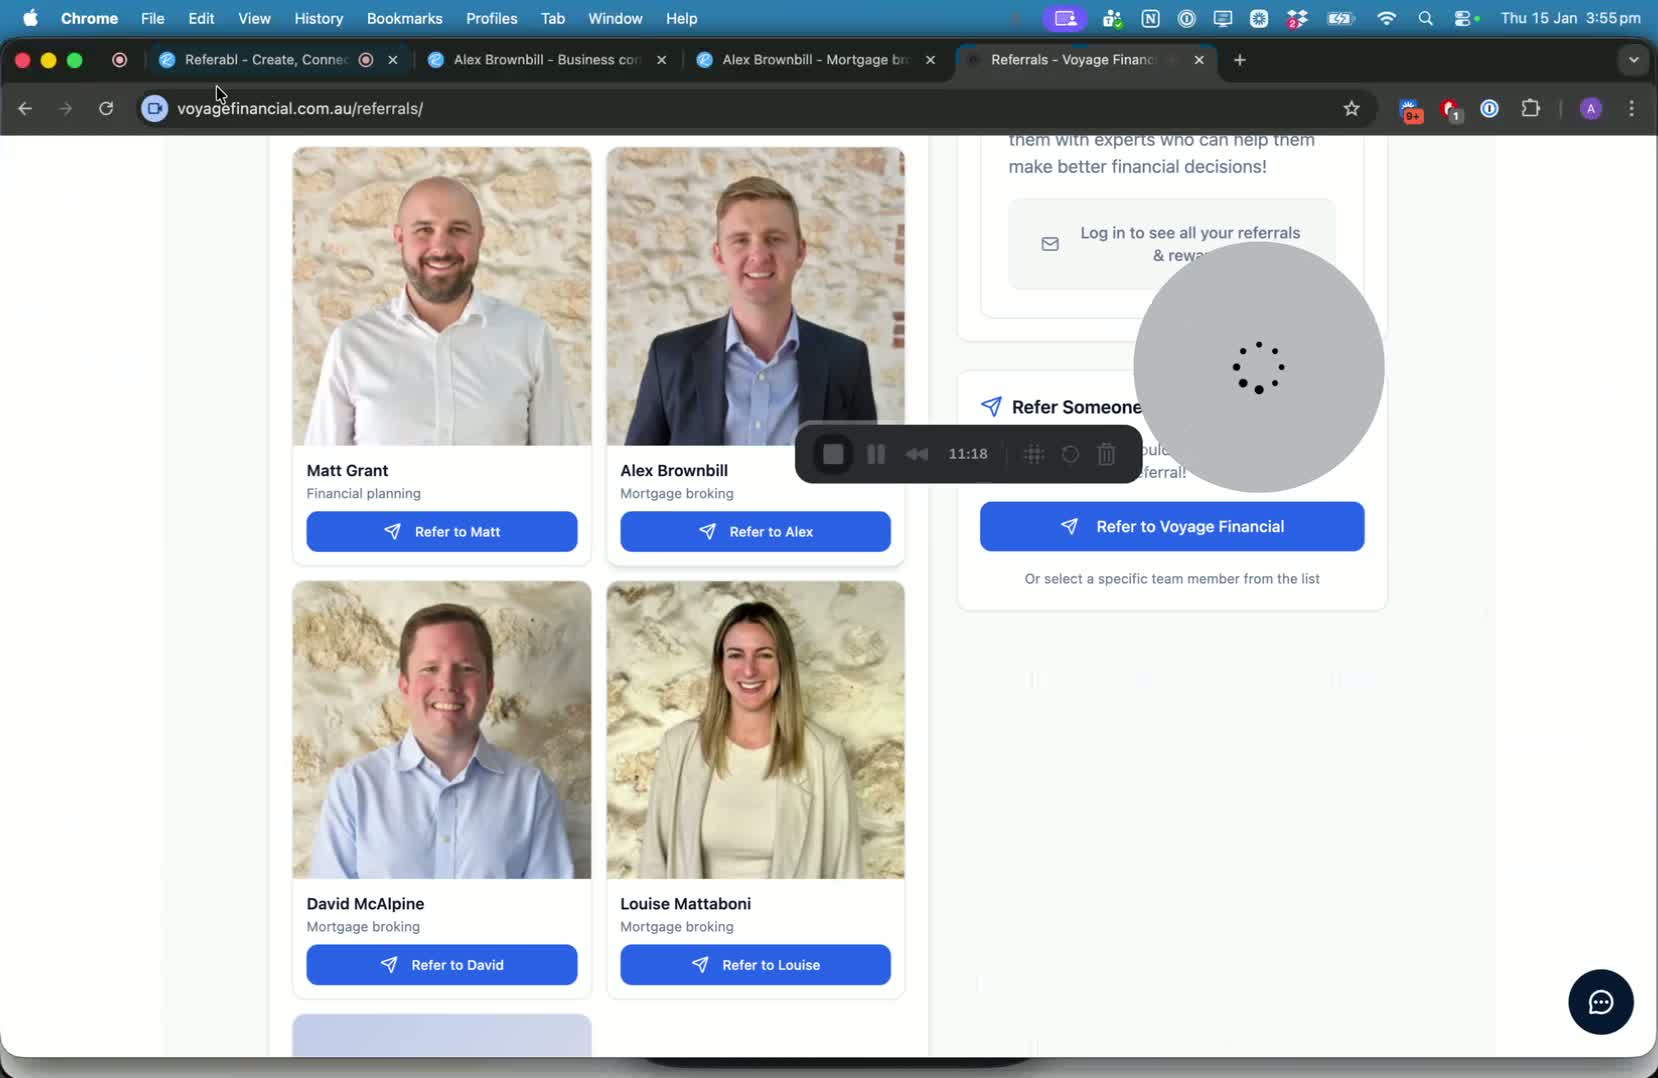Rewind the recording

coord(916,454)
